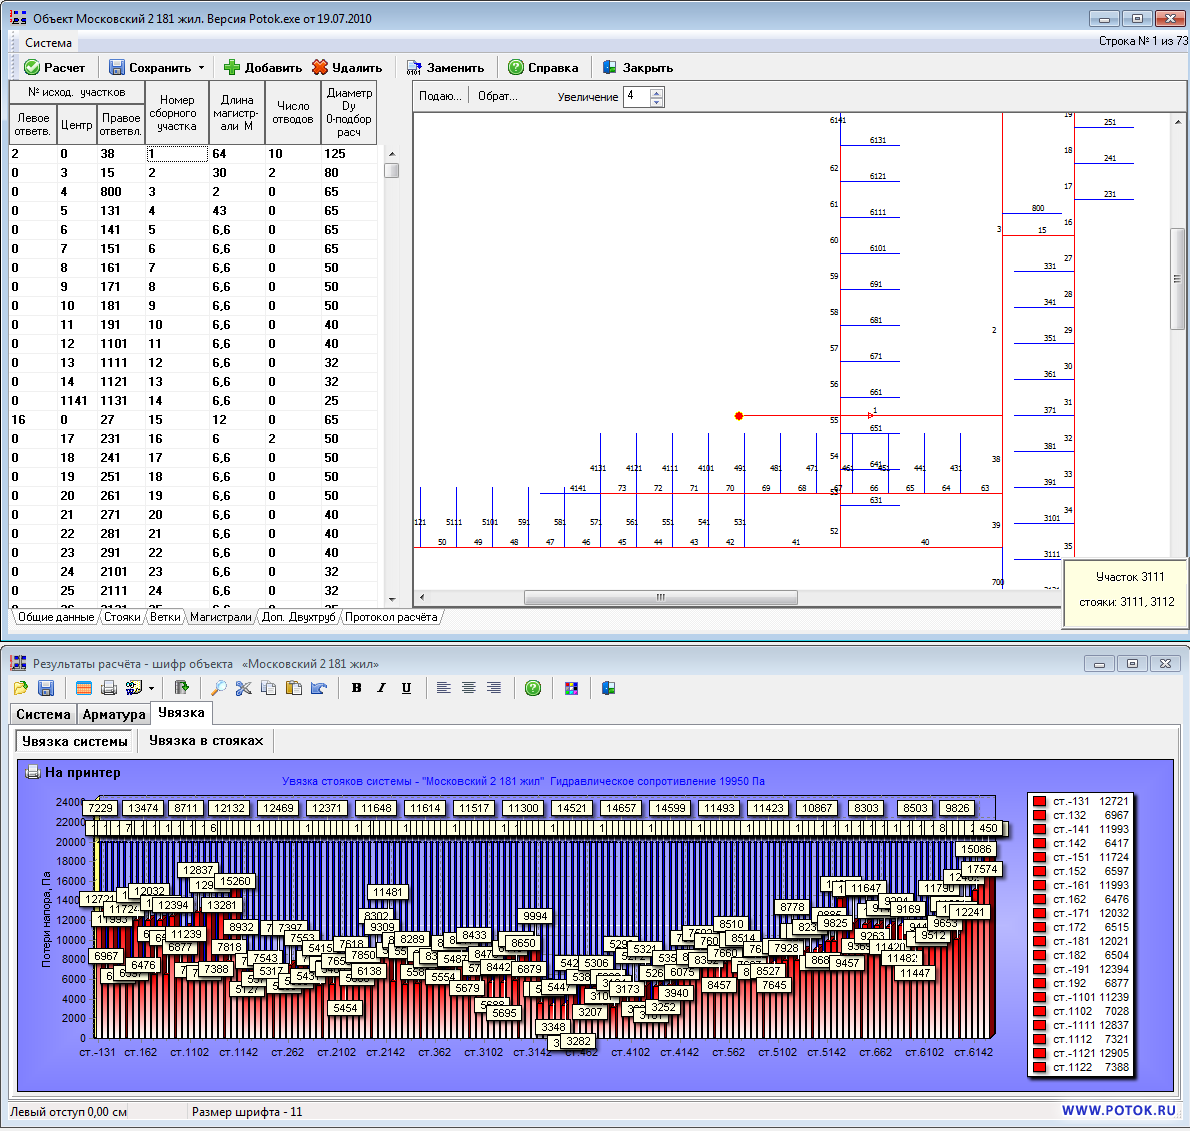Click the magnifier search icon in results toolbar
1190x1131 pixels.
pyautogui.click(x=218, y=688)
